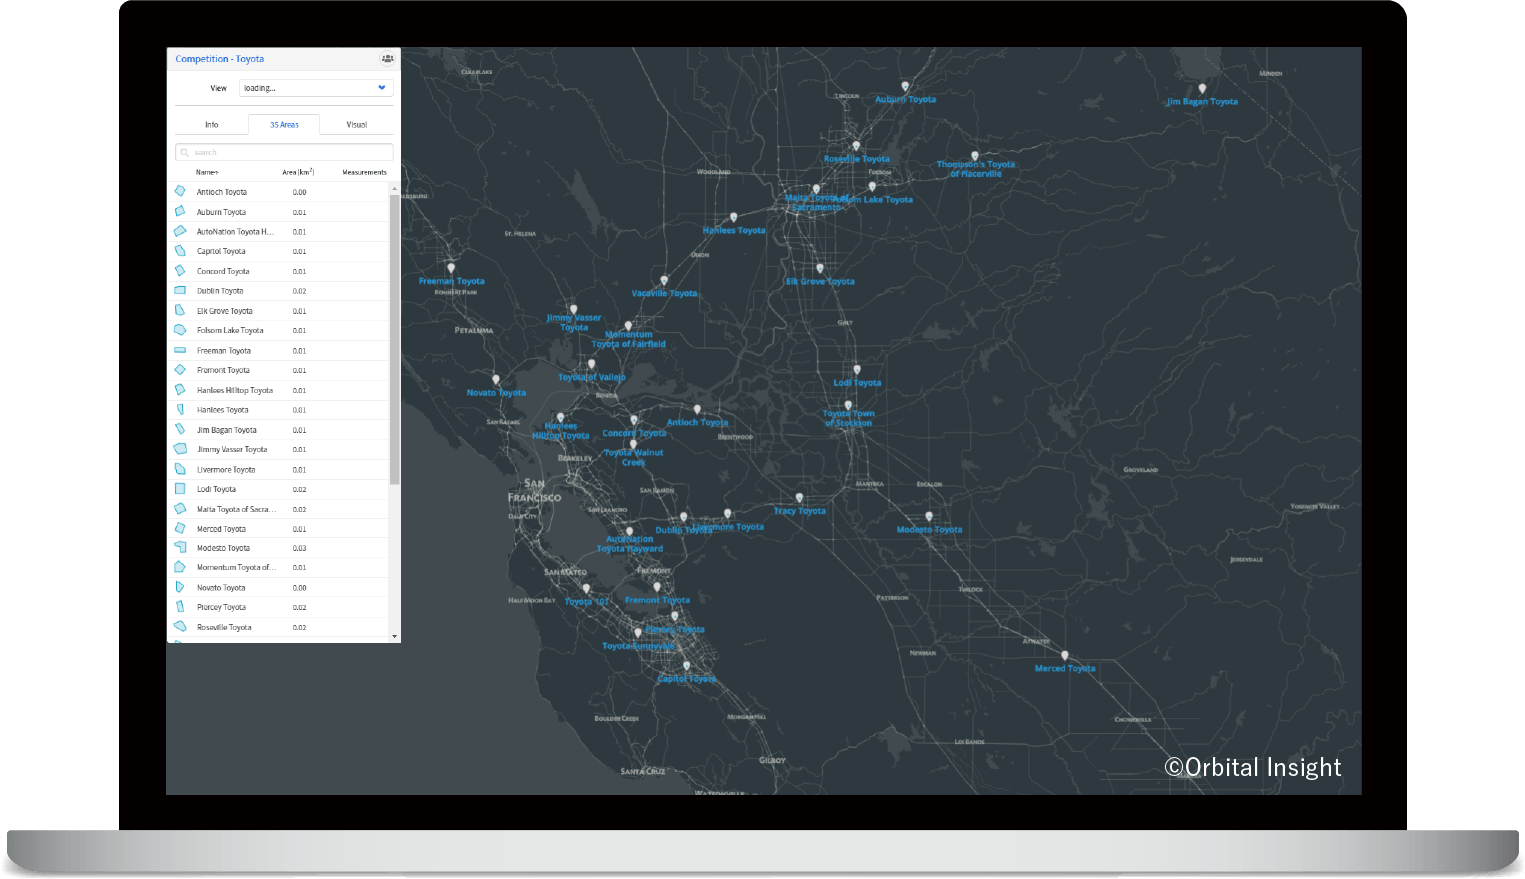
Task: Click the polygon icon for Concord Toyota row
Action: tap(180, 271)
